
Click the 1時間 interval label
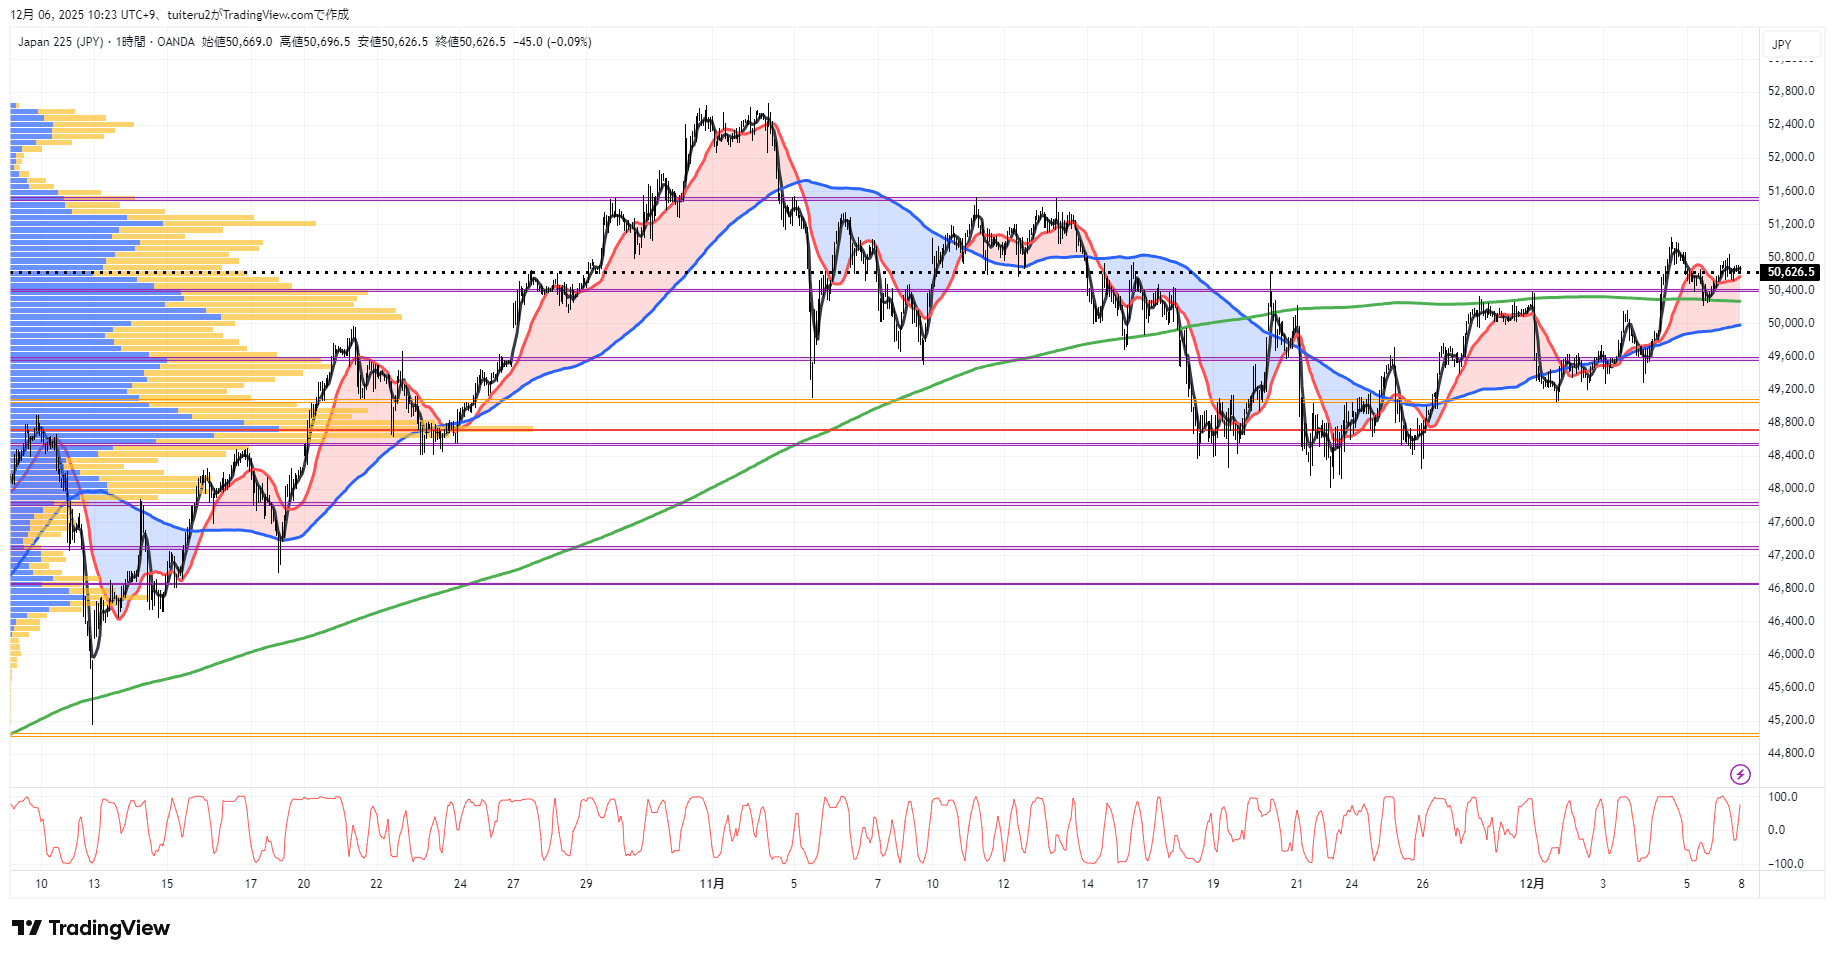pyautogui.click(x=130, y=42)
